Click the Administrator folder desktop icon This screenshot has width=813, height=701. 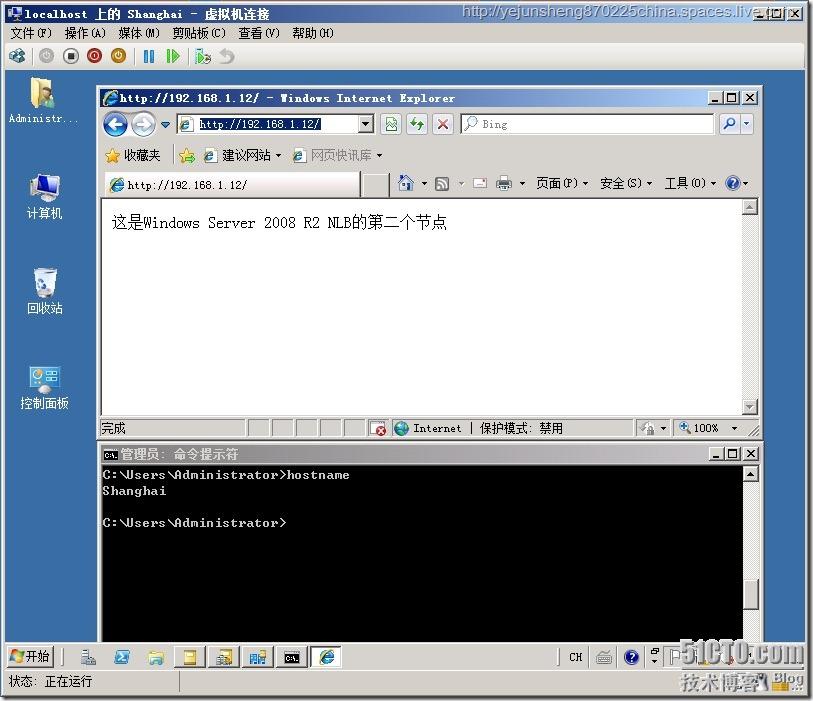(43, 100)
